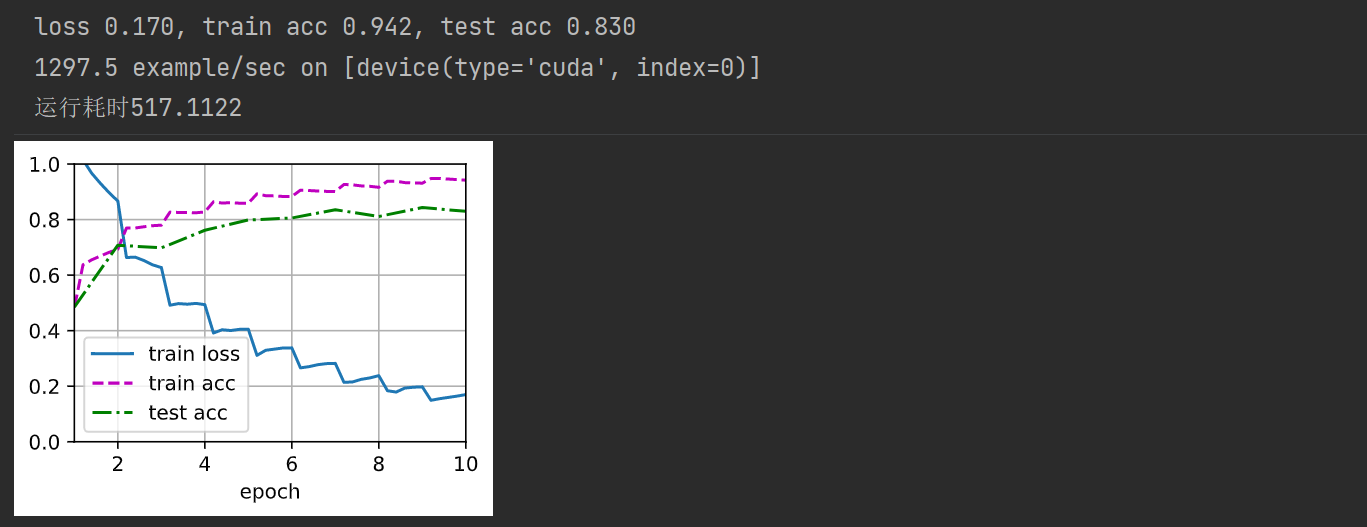Click the 'test acc 0.830' output text
Viewport: 1367px width, 527px height.
coord(538,27)
